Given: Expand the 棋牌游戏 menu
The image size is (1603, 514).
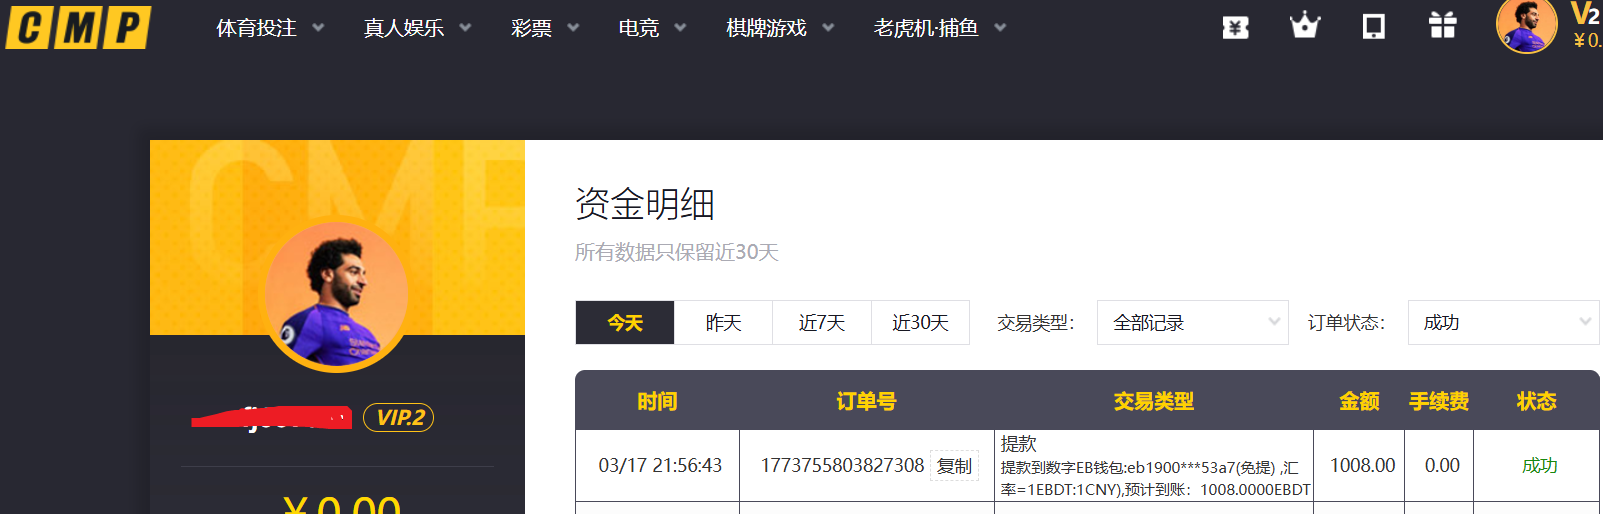Looking at the screenshot, I should pos(779,28).
